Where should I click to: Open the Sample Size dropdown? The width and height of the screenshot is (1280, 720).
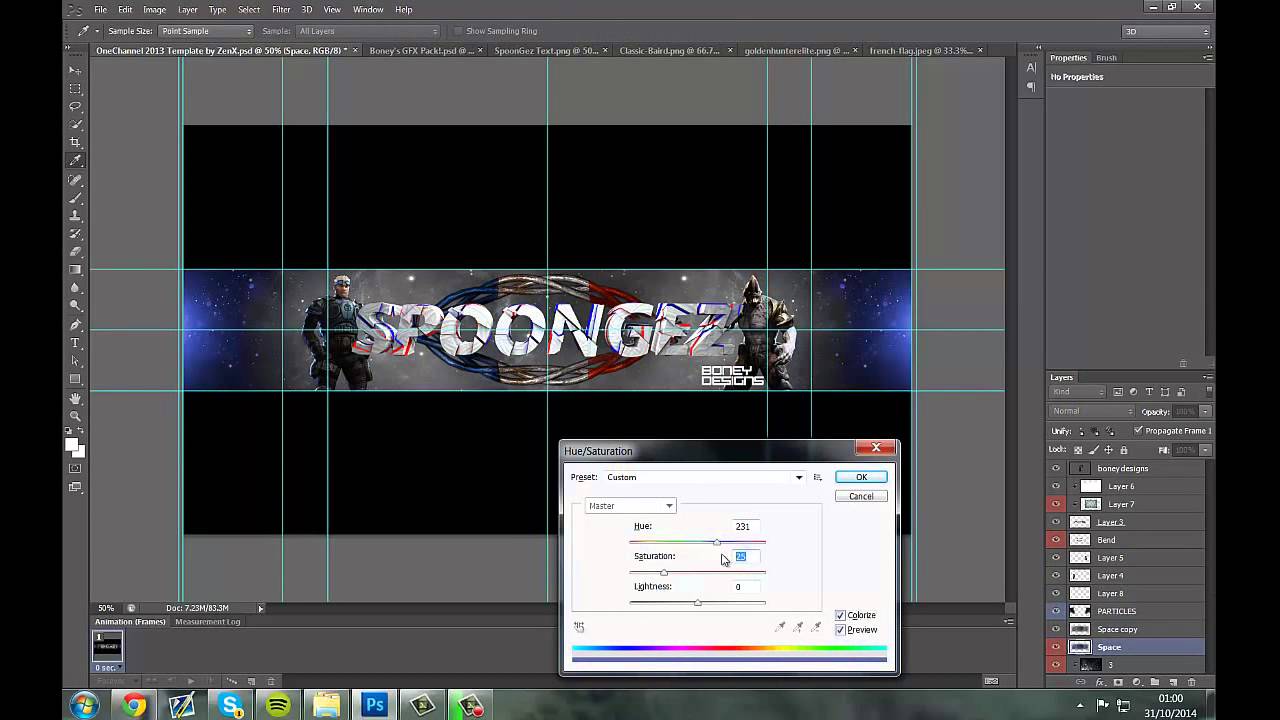point(207,31)
